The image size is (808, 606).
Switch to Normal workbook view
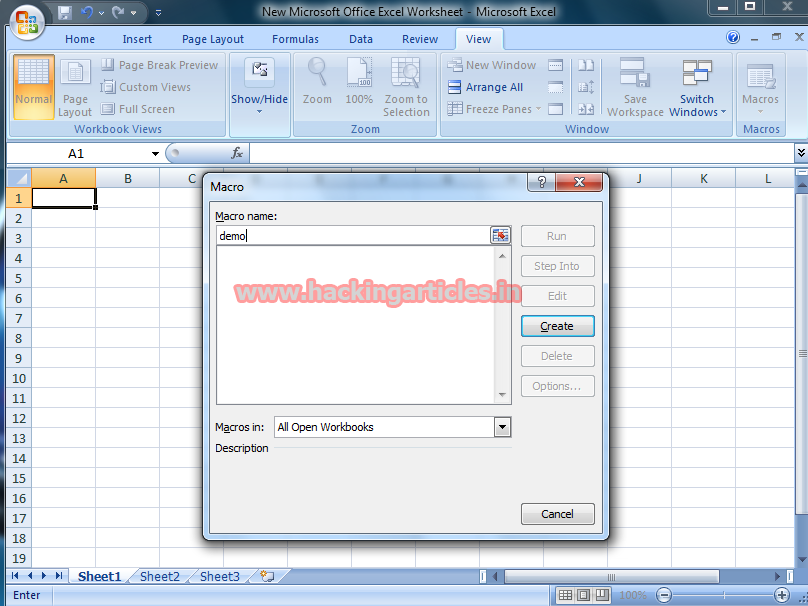coord(33,87)
